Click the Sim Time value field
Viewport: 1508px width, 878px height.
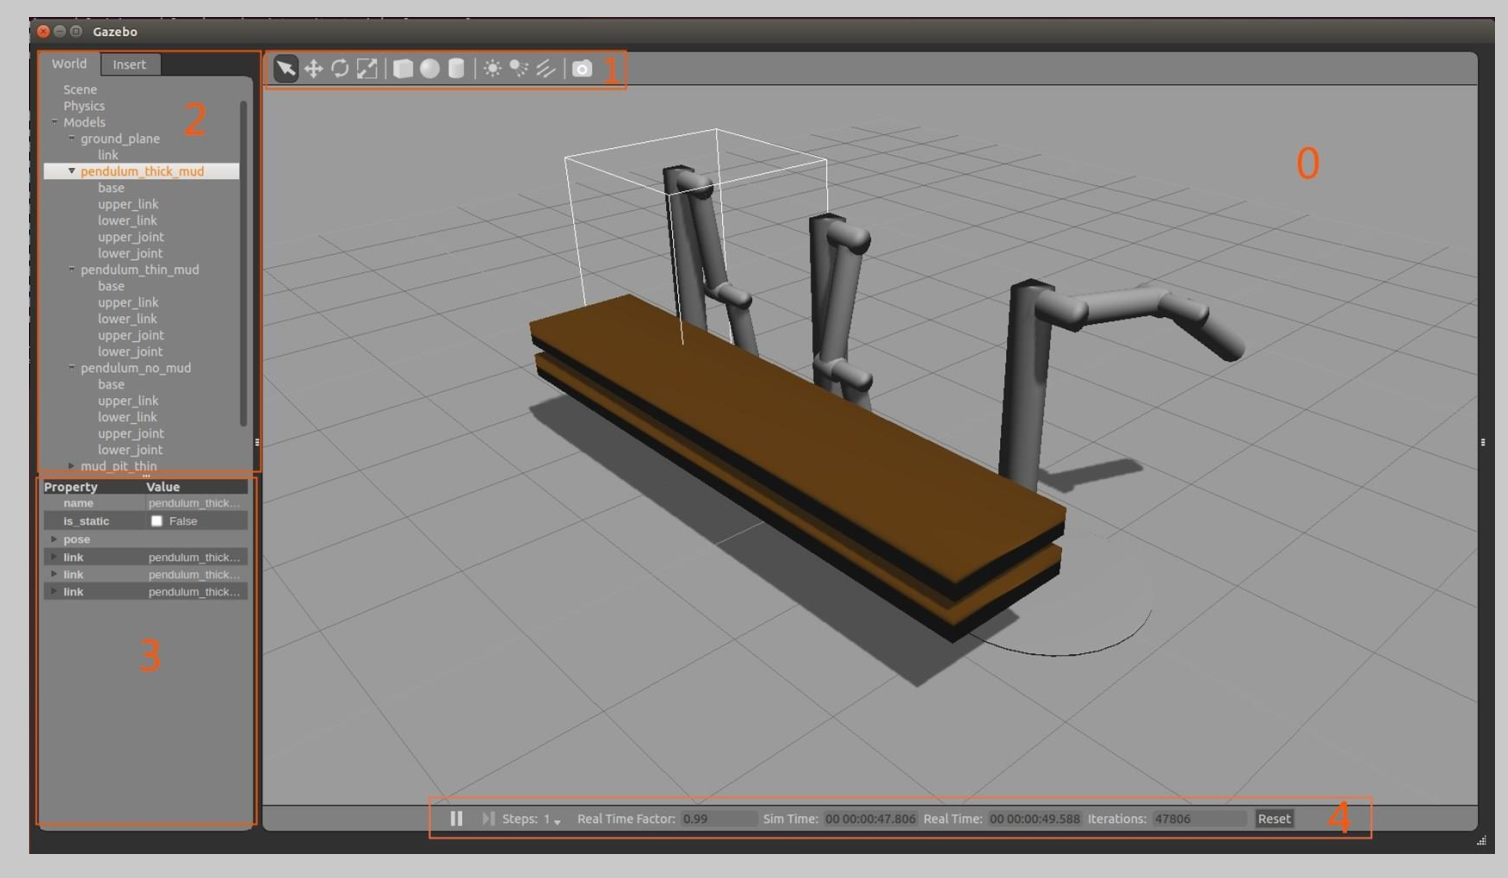tap(870, 818)
